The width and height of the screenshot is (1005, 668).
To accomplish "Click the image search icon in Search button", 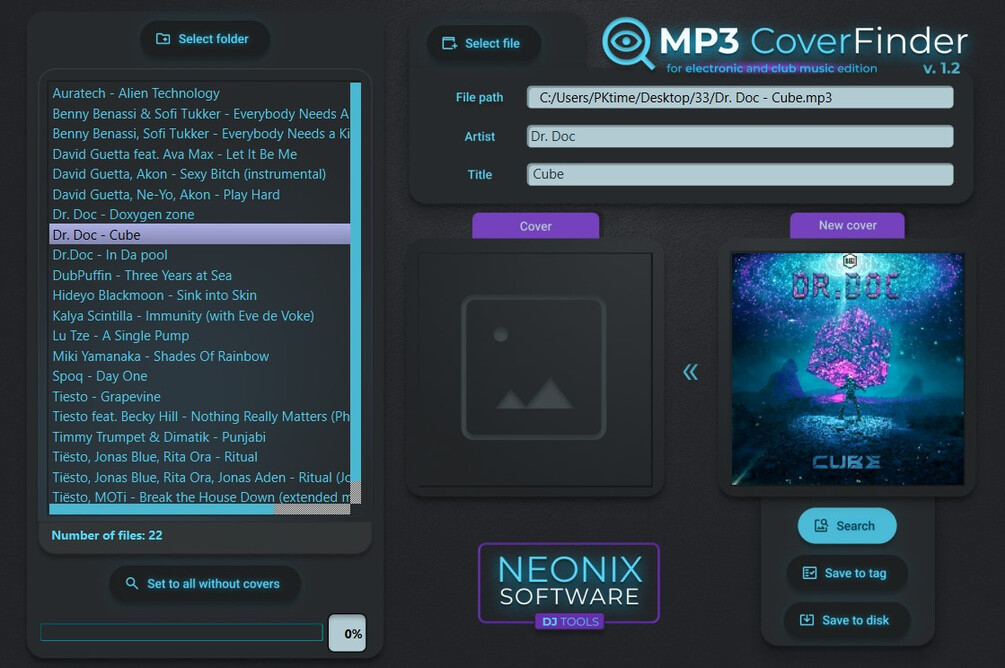I will click(821, 526).
